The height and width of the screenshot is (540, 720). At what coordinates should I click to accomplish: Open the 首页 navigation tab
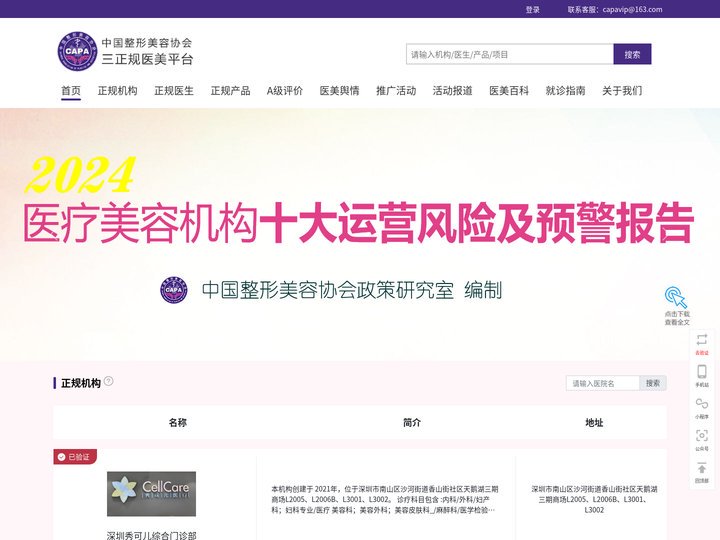(71, 91)
